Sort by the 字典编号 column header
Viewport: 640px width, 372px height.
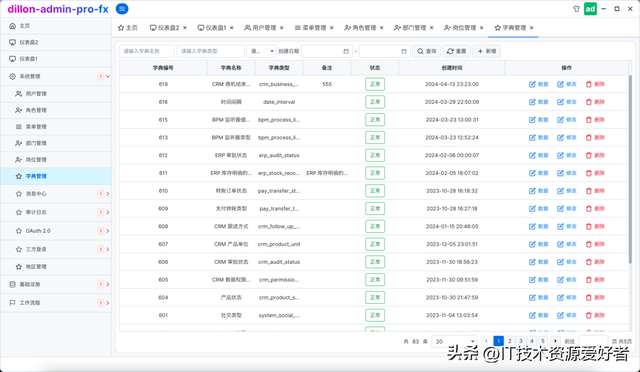[x=163, y=68]
